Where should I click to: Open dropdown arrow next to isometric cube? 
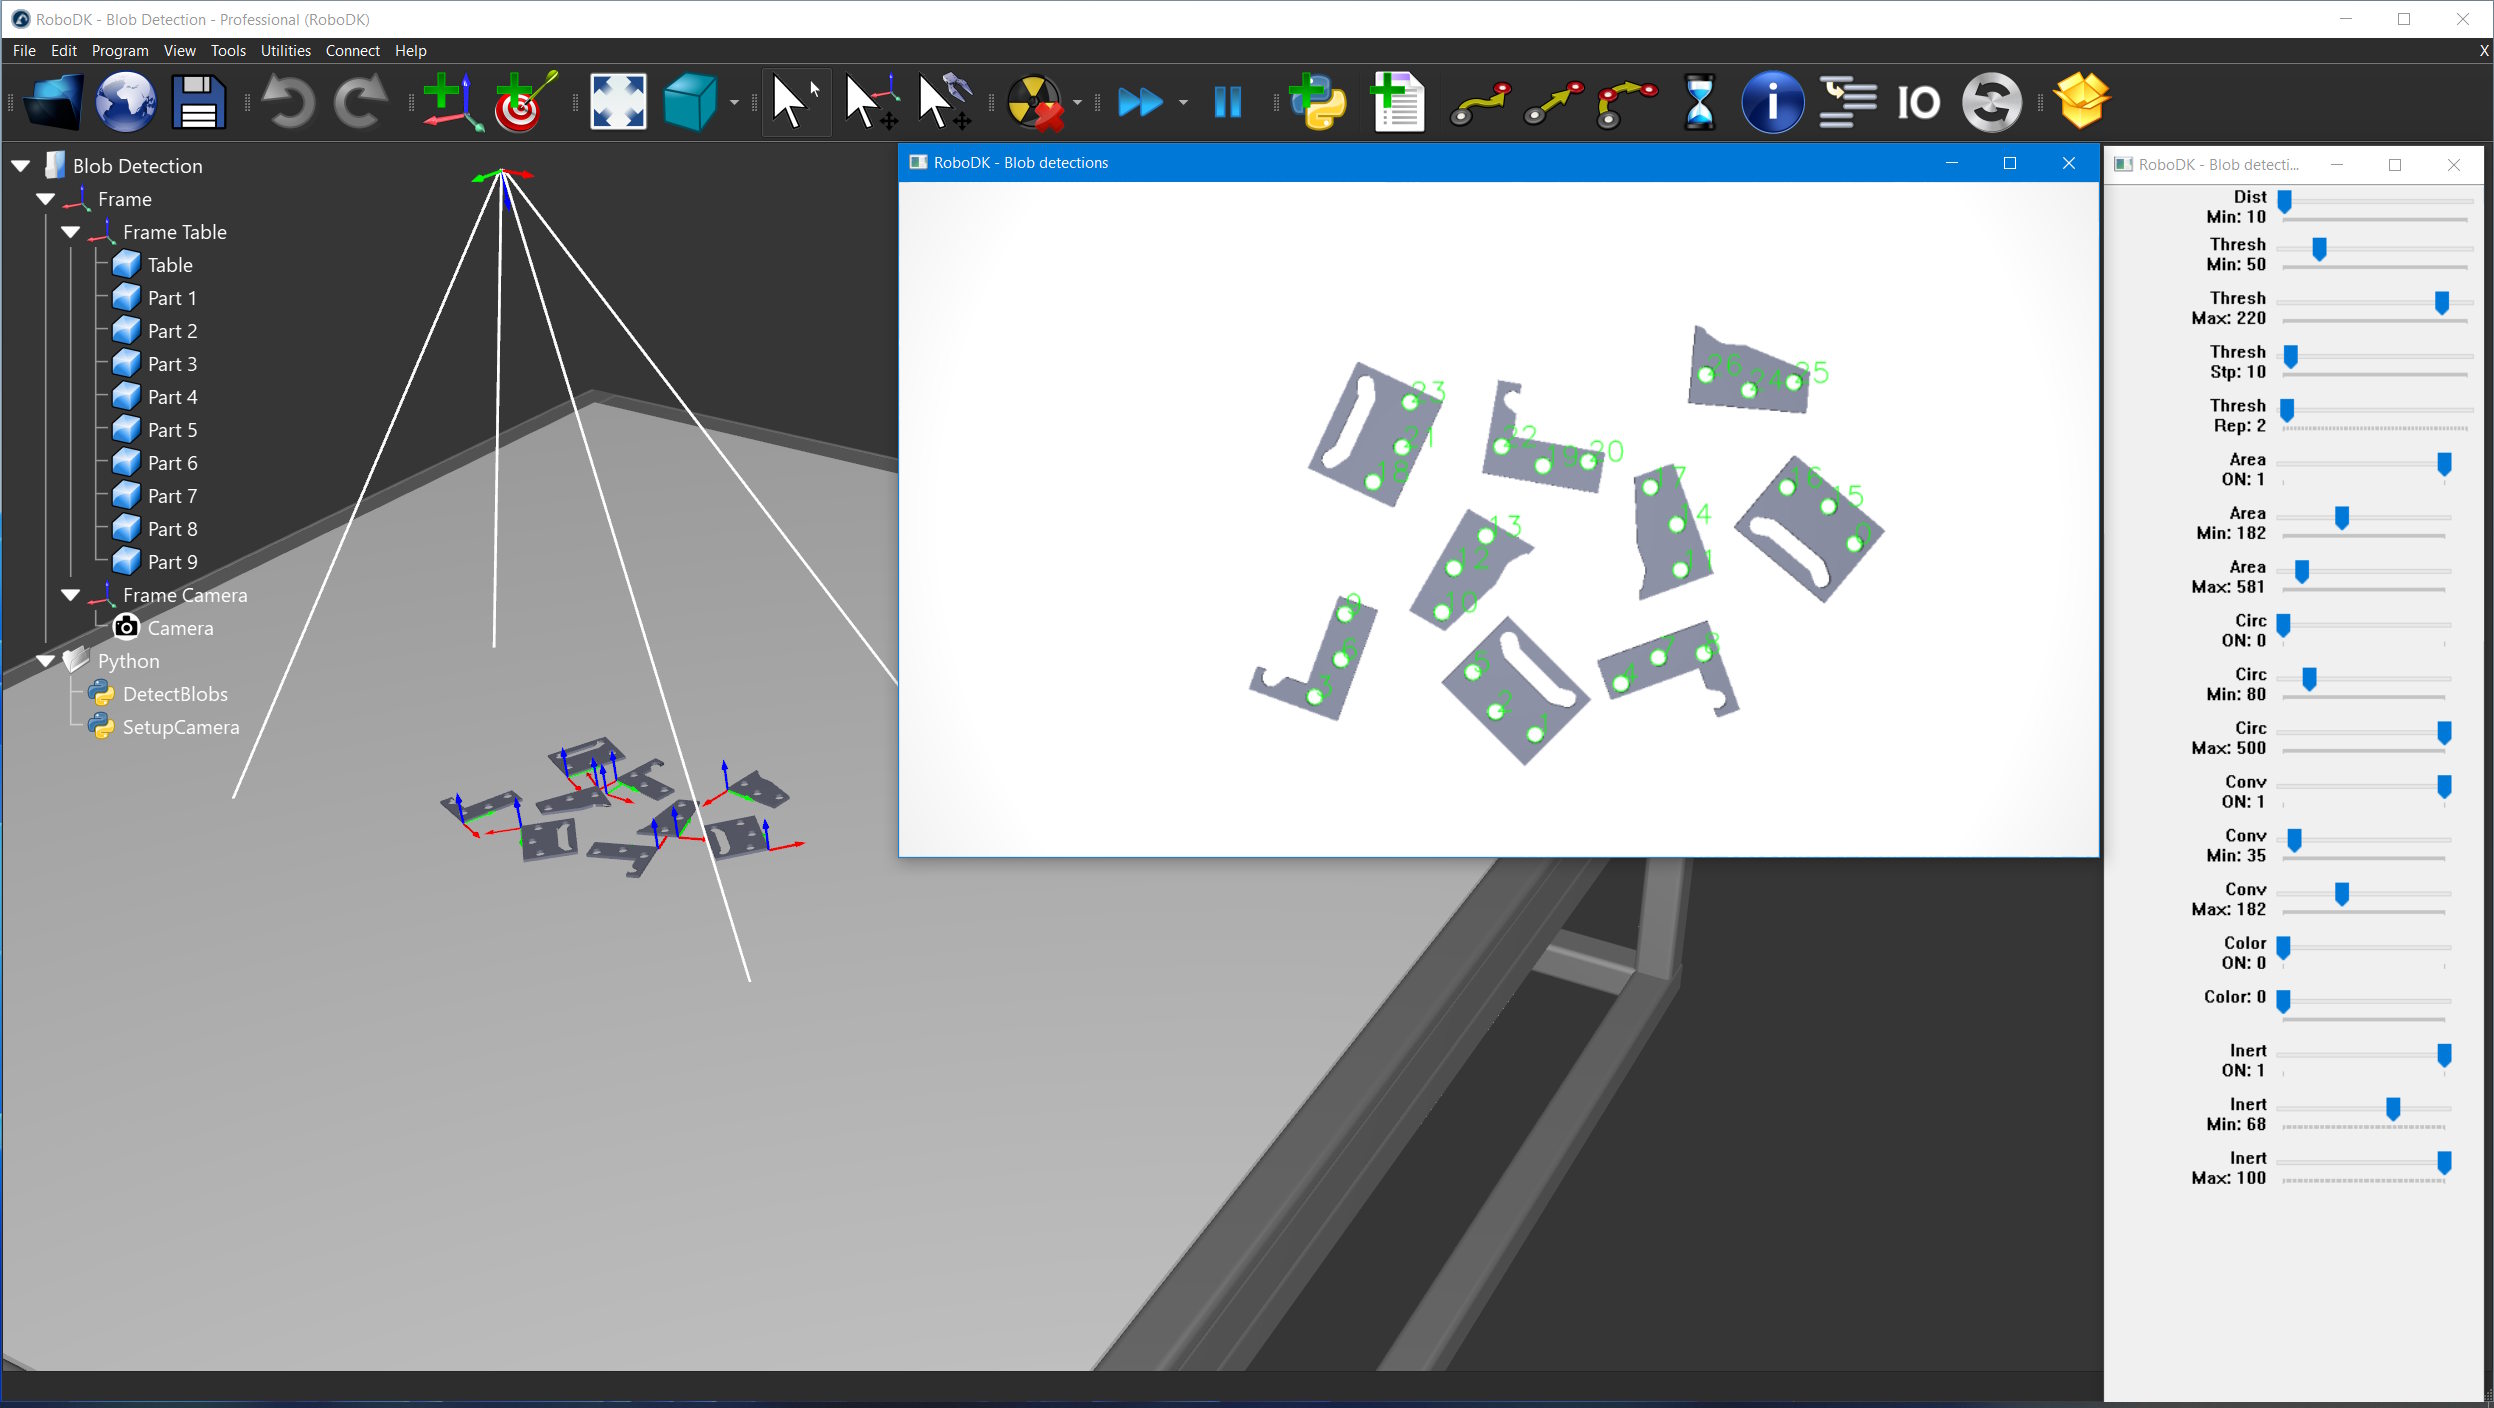click(734, 102)
